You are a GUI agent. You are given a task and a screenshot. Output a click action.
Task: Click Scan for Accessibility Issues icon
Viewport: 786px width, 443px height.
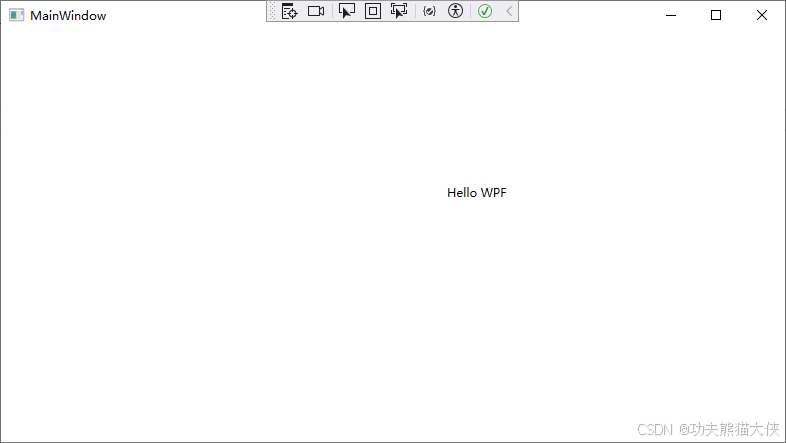(x=455, y=11)
